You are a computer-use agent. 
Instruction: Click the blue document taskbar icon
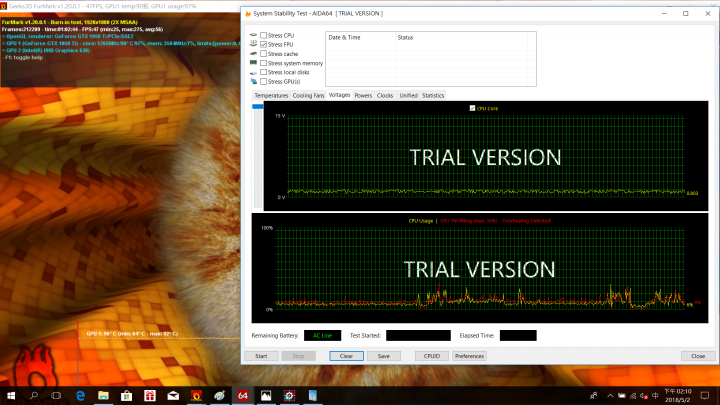pos(313,395)
